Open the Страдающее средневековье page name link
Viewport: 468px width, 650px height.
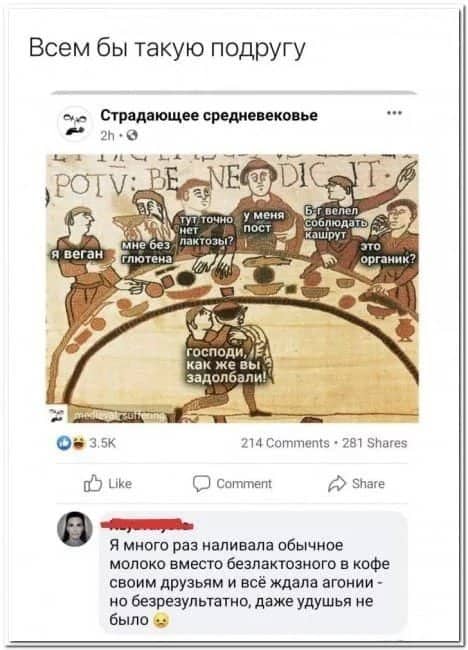coord(209,115)
